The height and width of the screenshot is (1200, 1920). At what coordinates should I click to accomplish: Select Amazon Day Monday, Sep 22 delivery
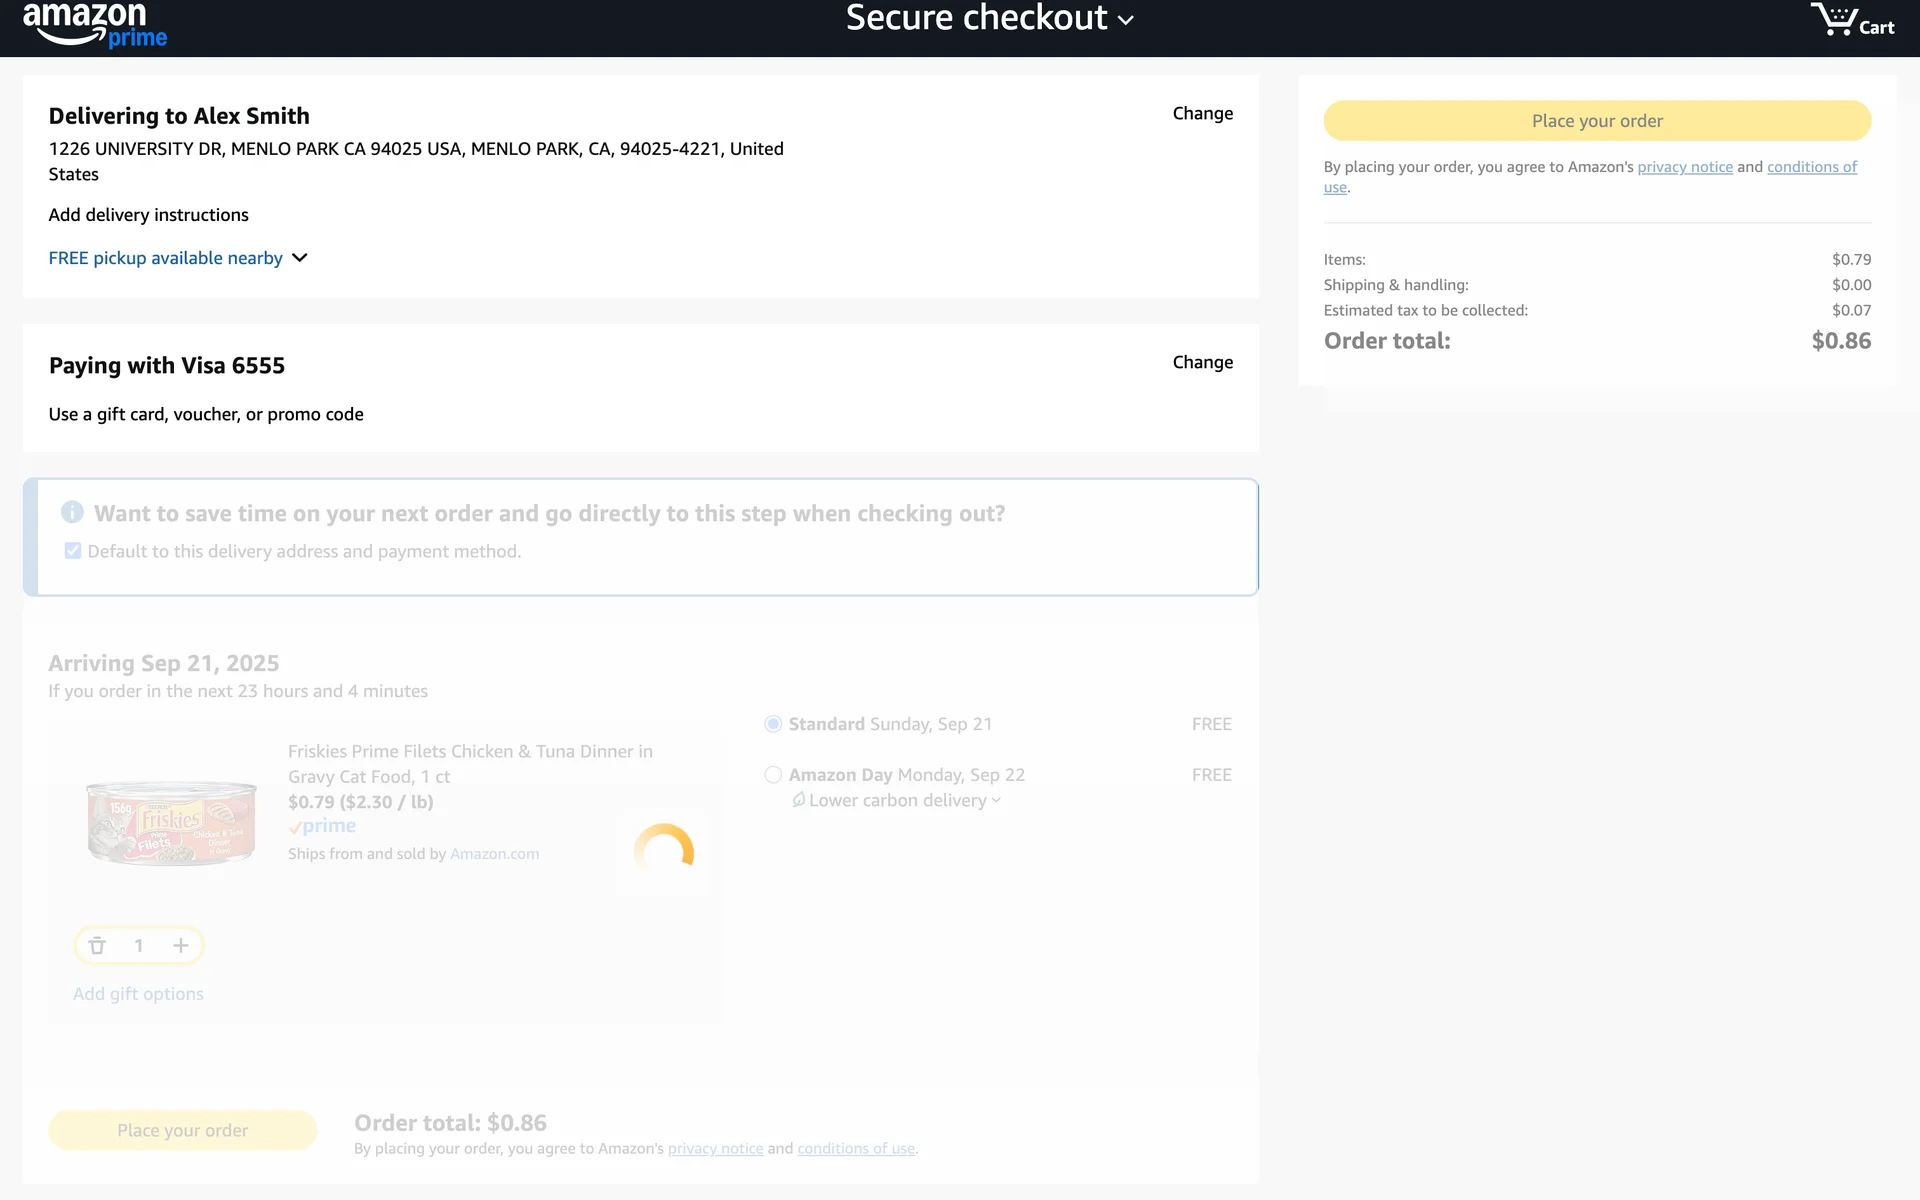click(x=773, y=775)
